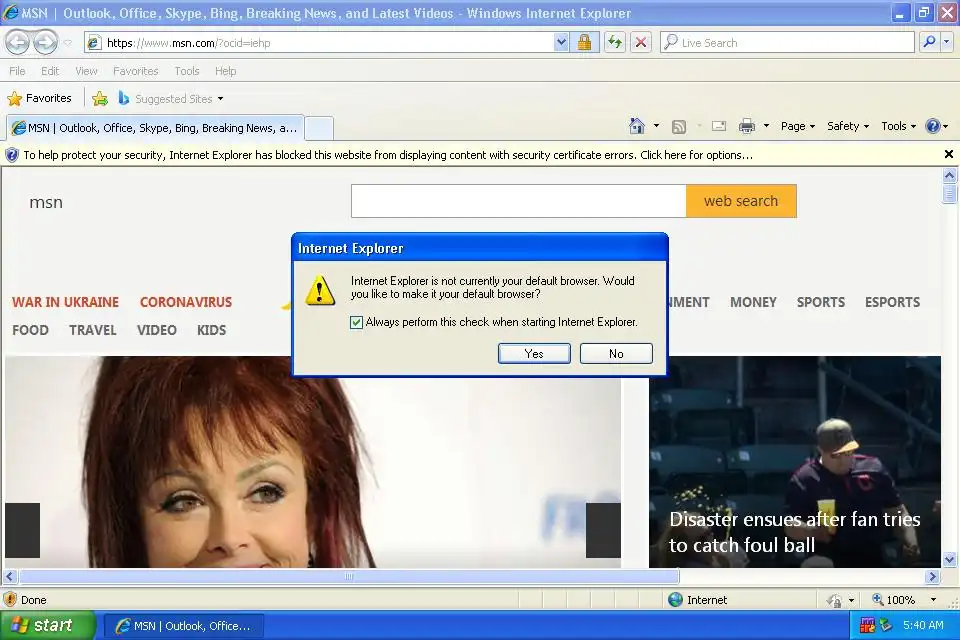Screen dimensions: 960x640
Task: Click the zoom magnifier 100% icon
Action: (877, 600)
